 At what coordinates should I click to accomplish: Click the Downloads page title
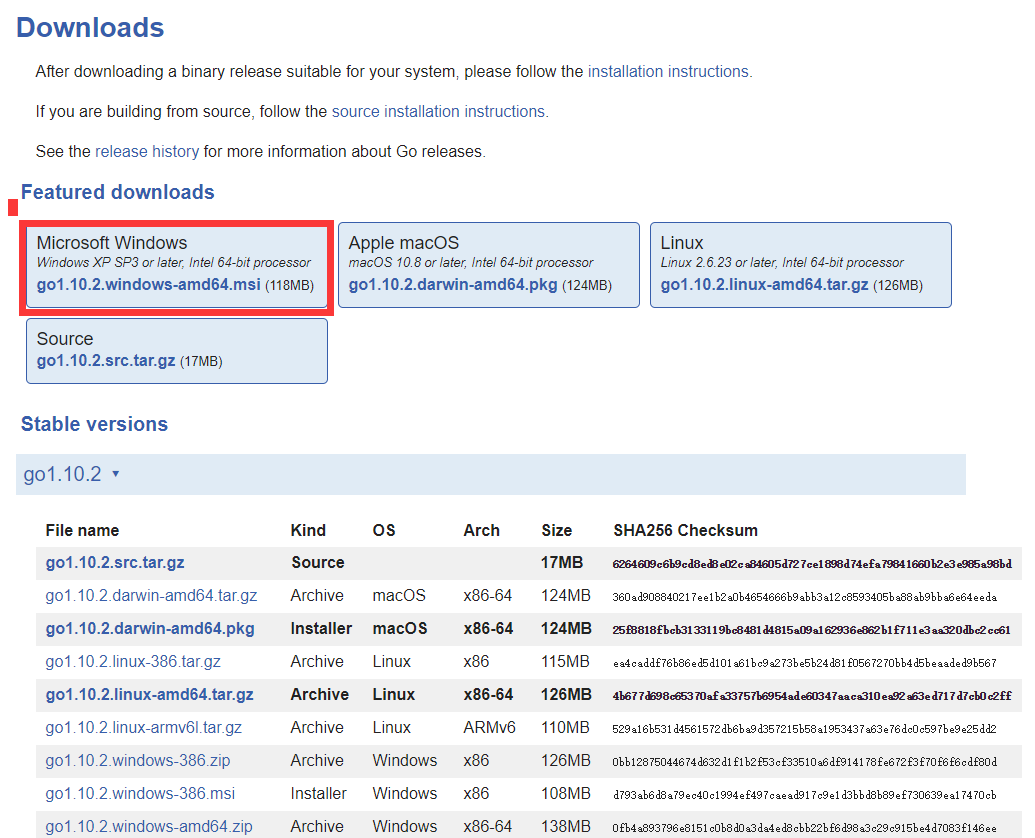pos(90,28)
